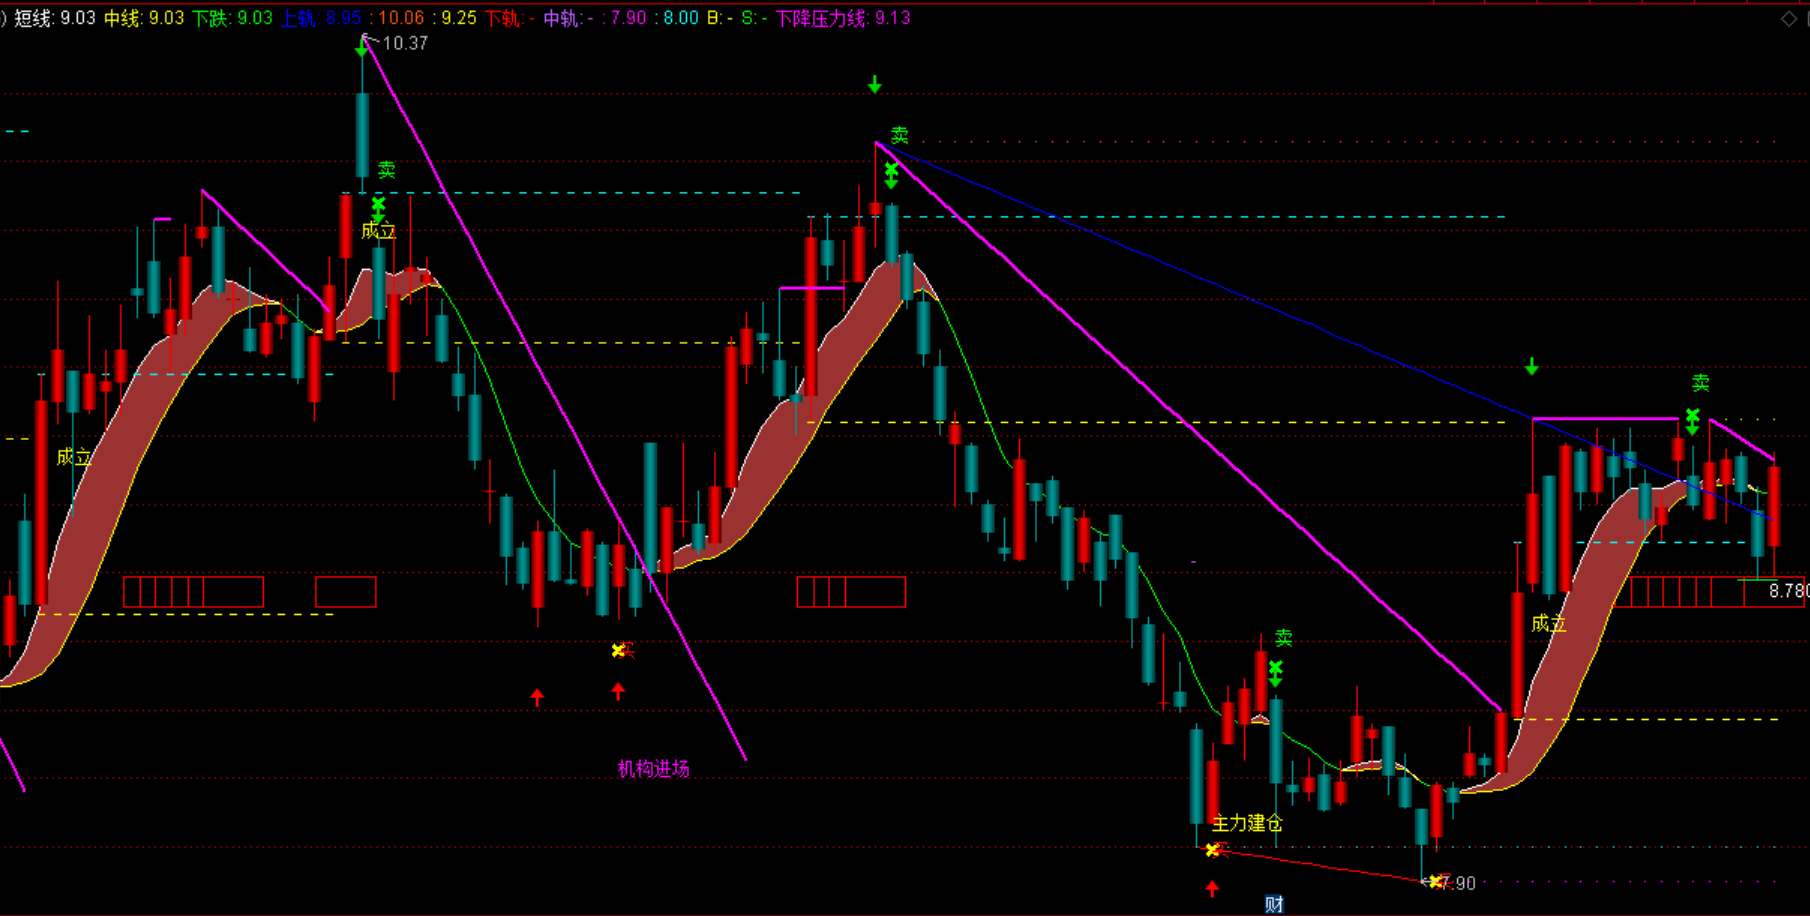Click the diamond icon at the chart's top-right corner
1810x916 pixels.
pyautogui.click(x=1788, y=19)
